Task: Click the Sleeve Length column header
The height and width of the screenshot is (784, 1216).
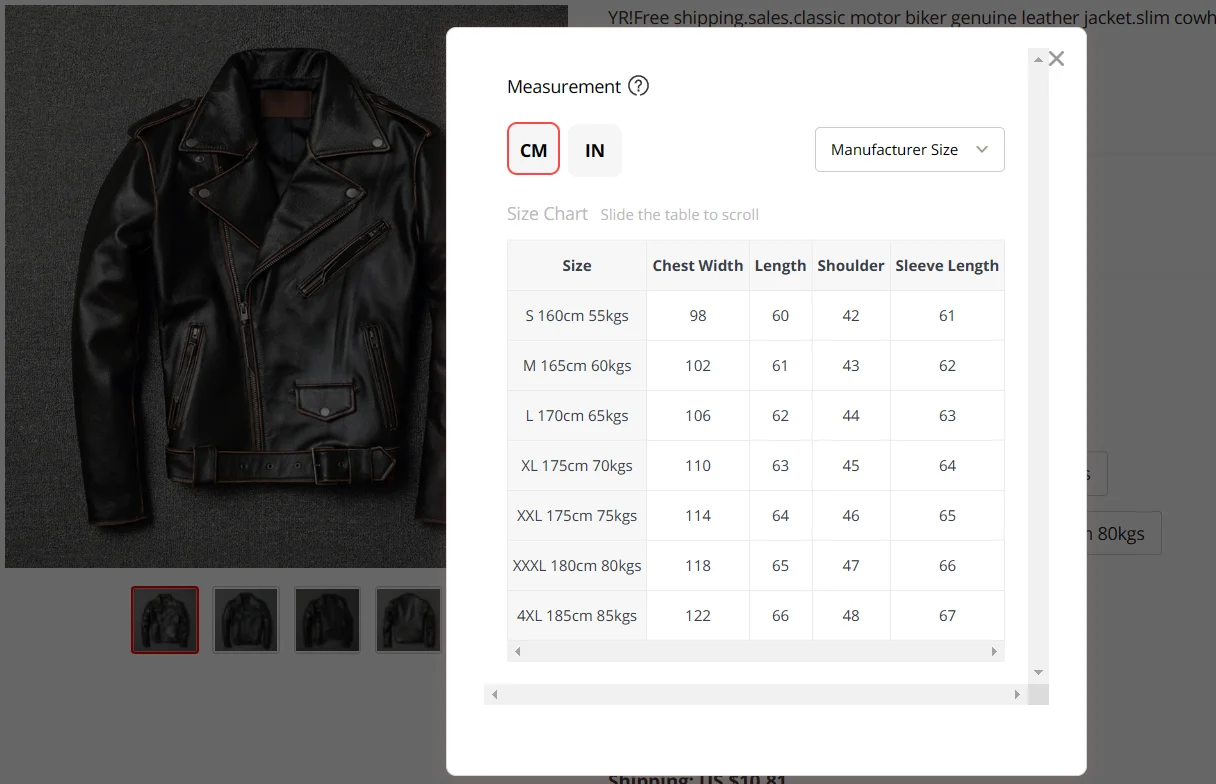Action: [x=947, y=265]
